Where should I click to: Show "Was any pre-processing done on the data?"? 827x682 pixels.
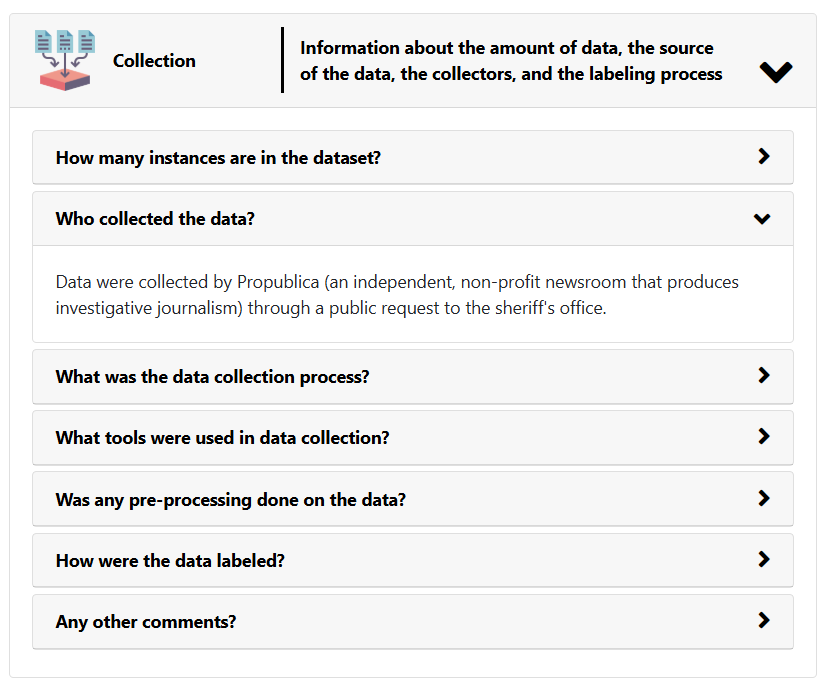point(230,500)
